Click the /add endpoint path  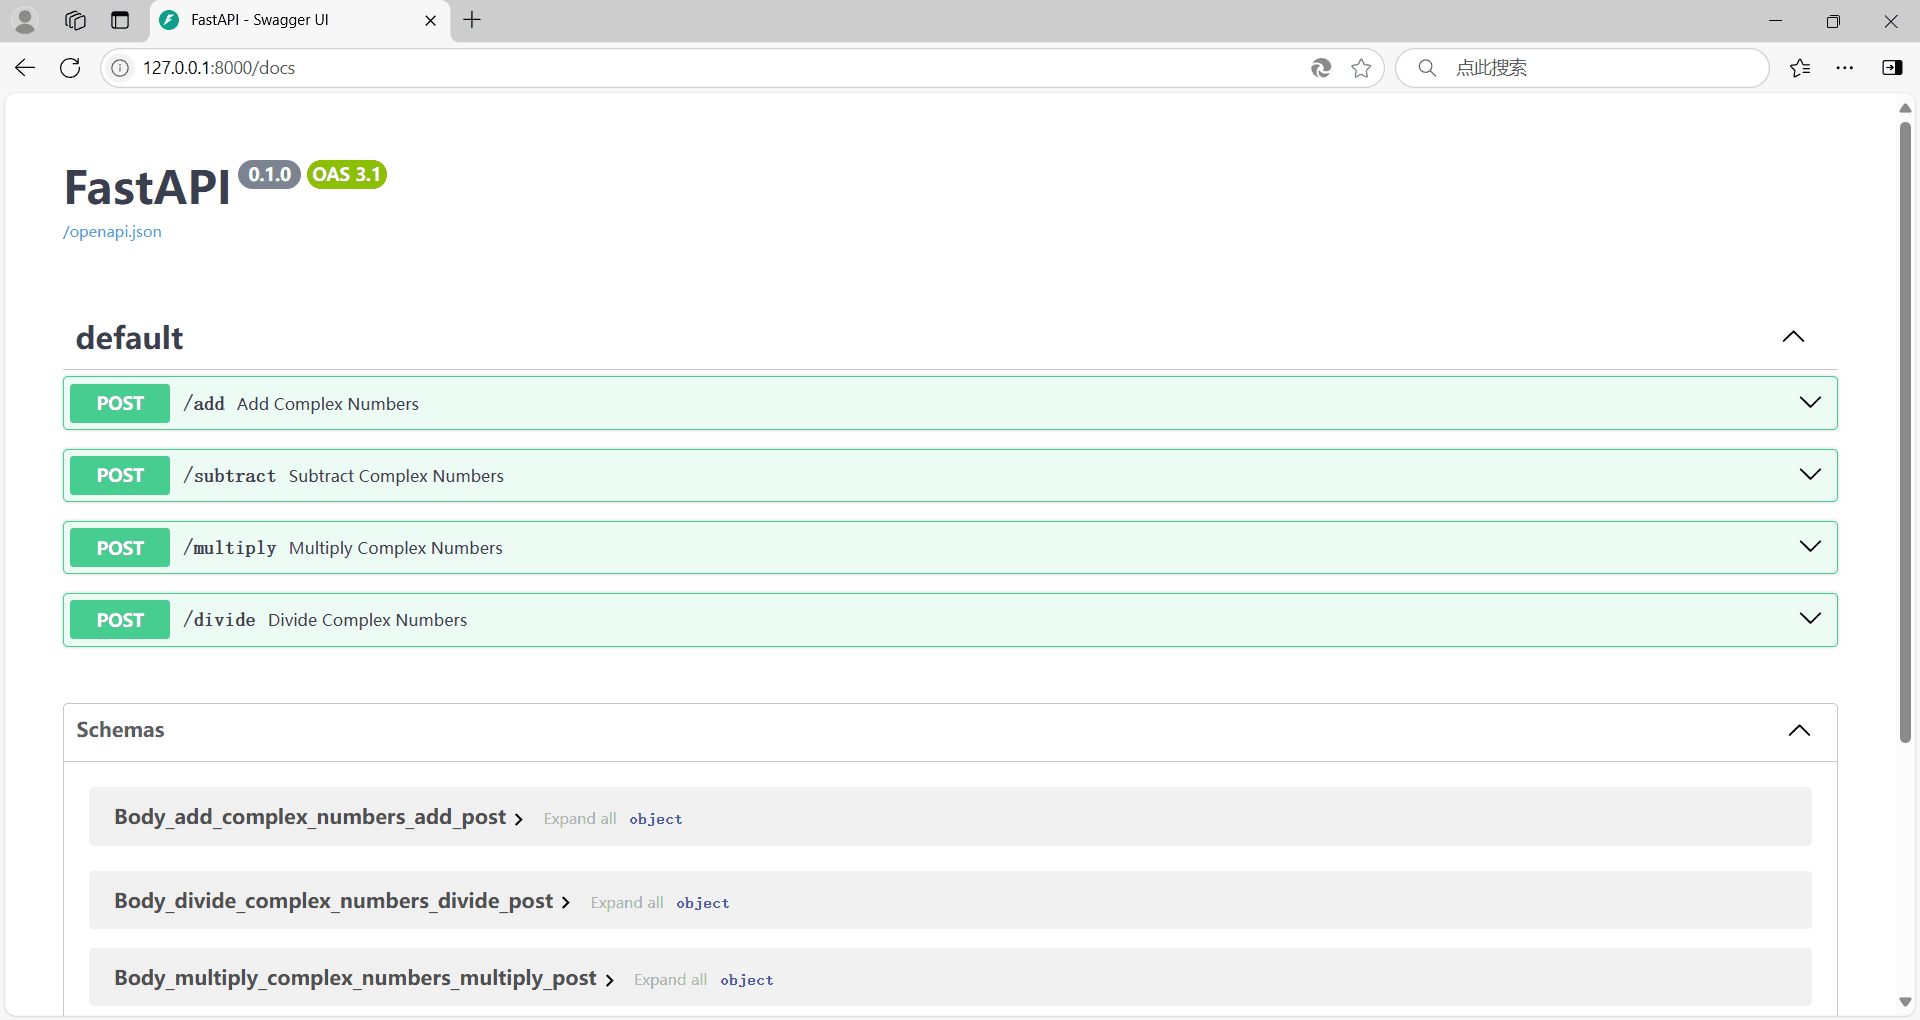204,404
